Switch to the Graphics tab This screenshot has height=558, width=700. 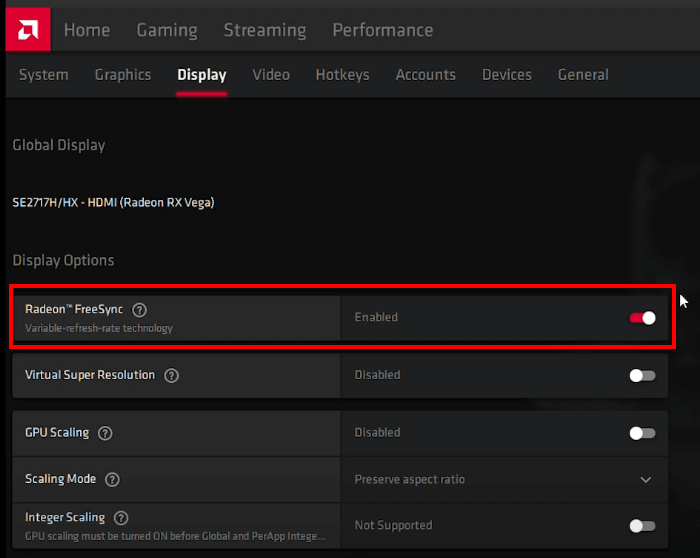coord(123,75)
